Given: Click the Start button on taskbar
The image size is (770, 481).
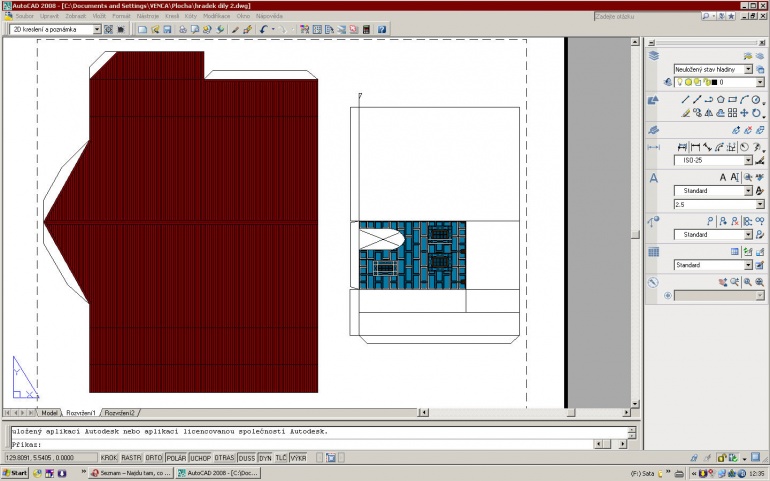Looking at the screenshot, I should coord(15,473).
